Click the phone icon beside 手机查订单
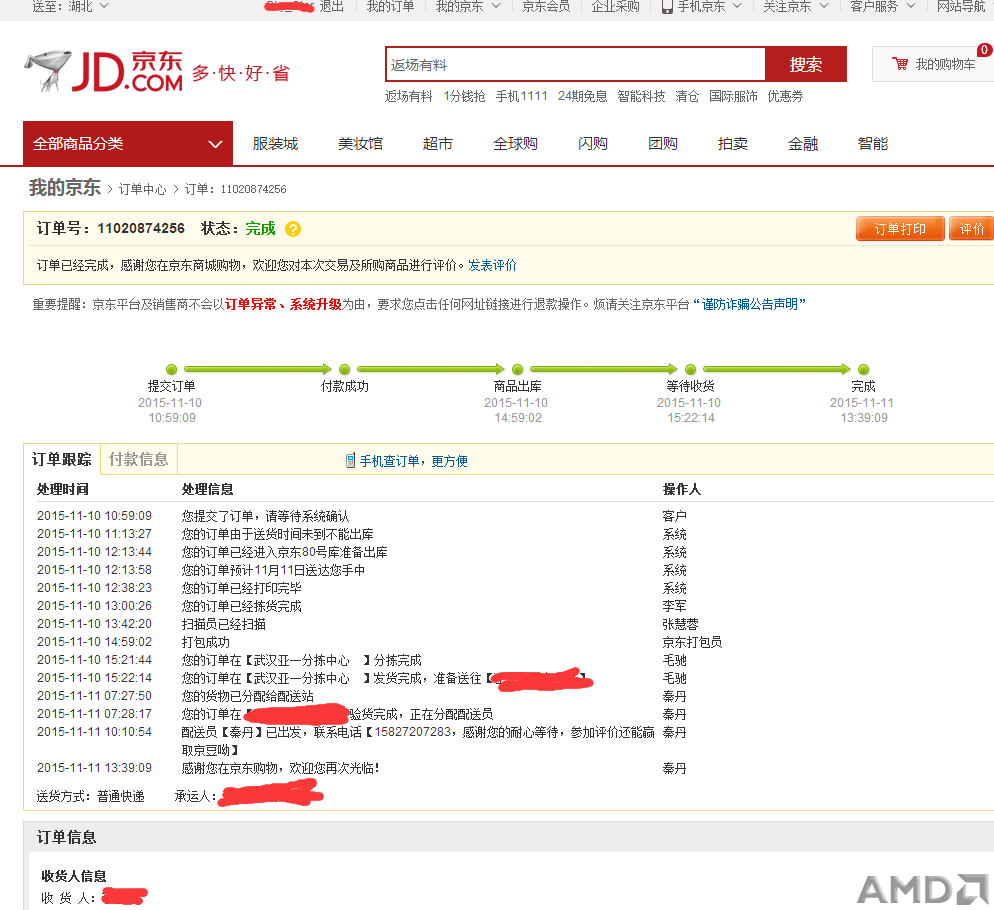 pos(350,460)
